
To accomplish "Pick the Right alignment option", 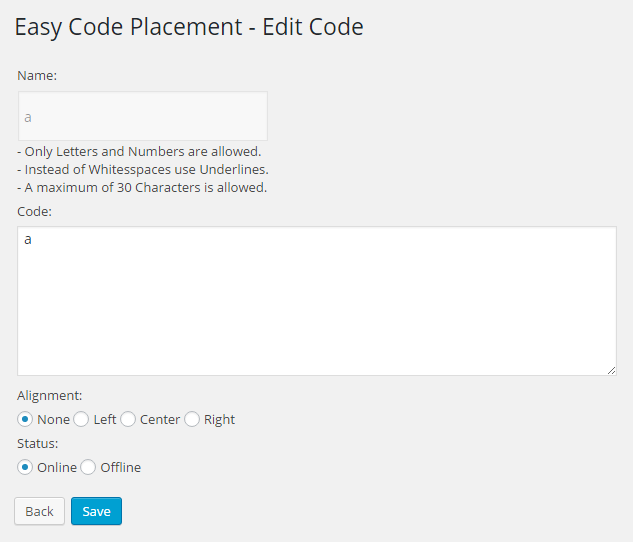I will click(x=192, y=419).
